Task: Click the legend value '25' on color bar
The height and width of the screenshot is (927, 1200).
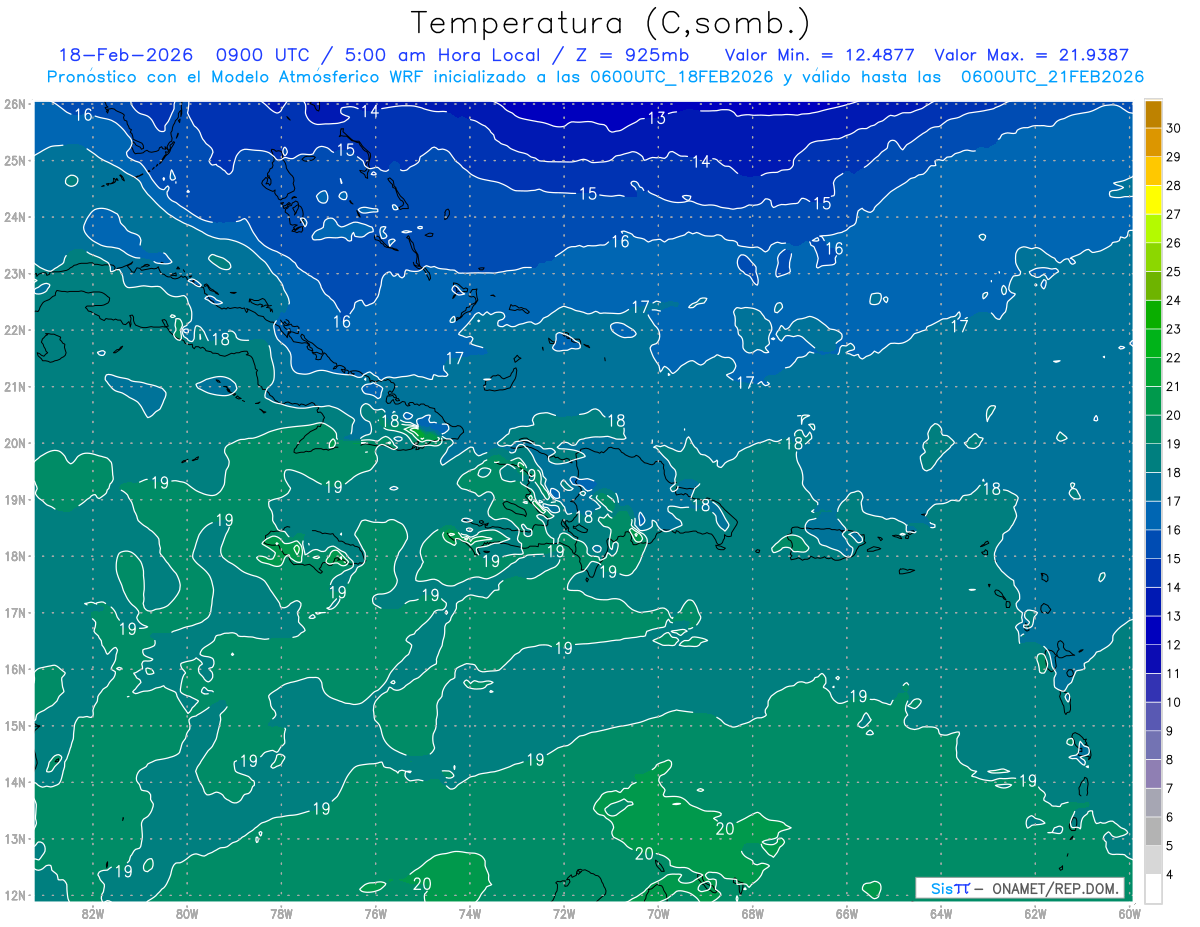Action: (1174, 271)
